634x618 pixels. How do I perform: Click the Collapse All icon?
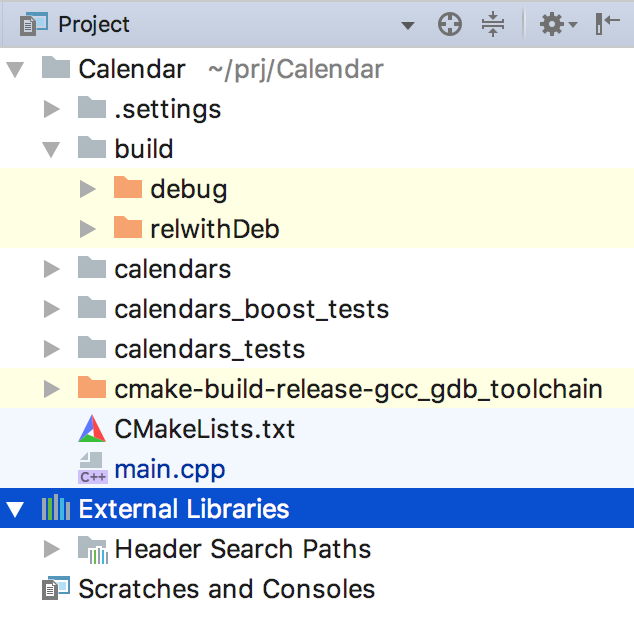click(492, 24)
